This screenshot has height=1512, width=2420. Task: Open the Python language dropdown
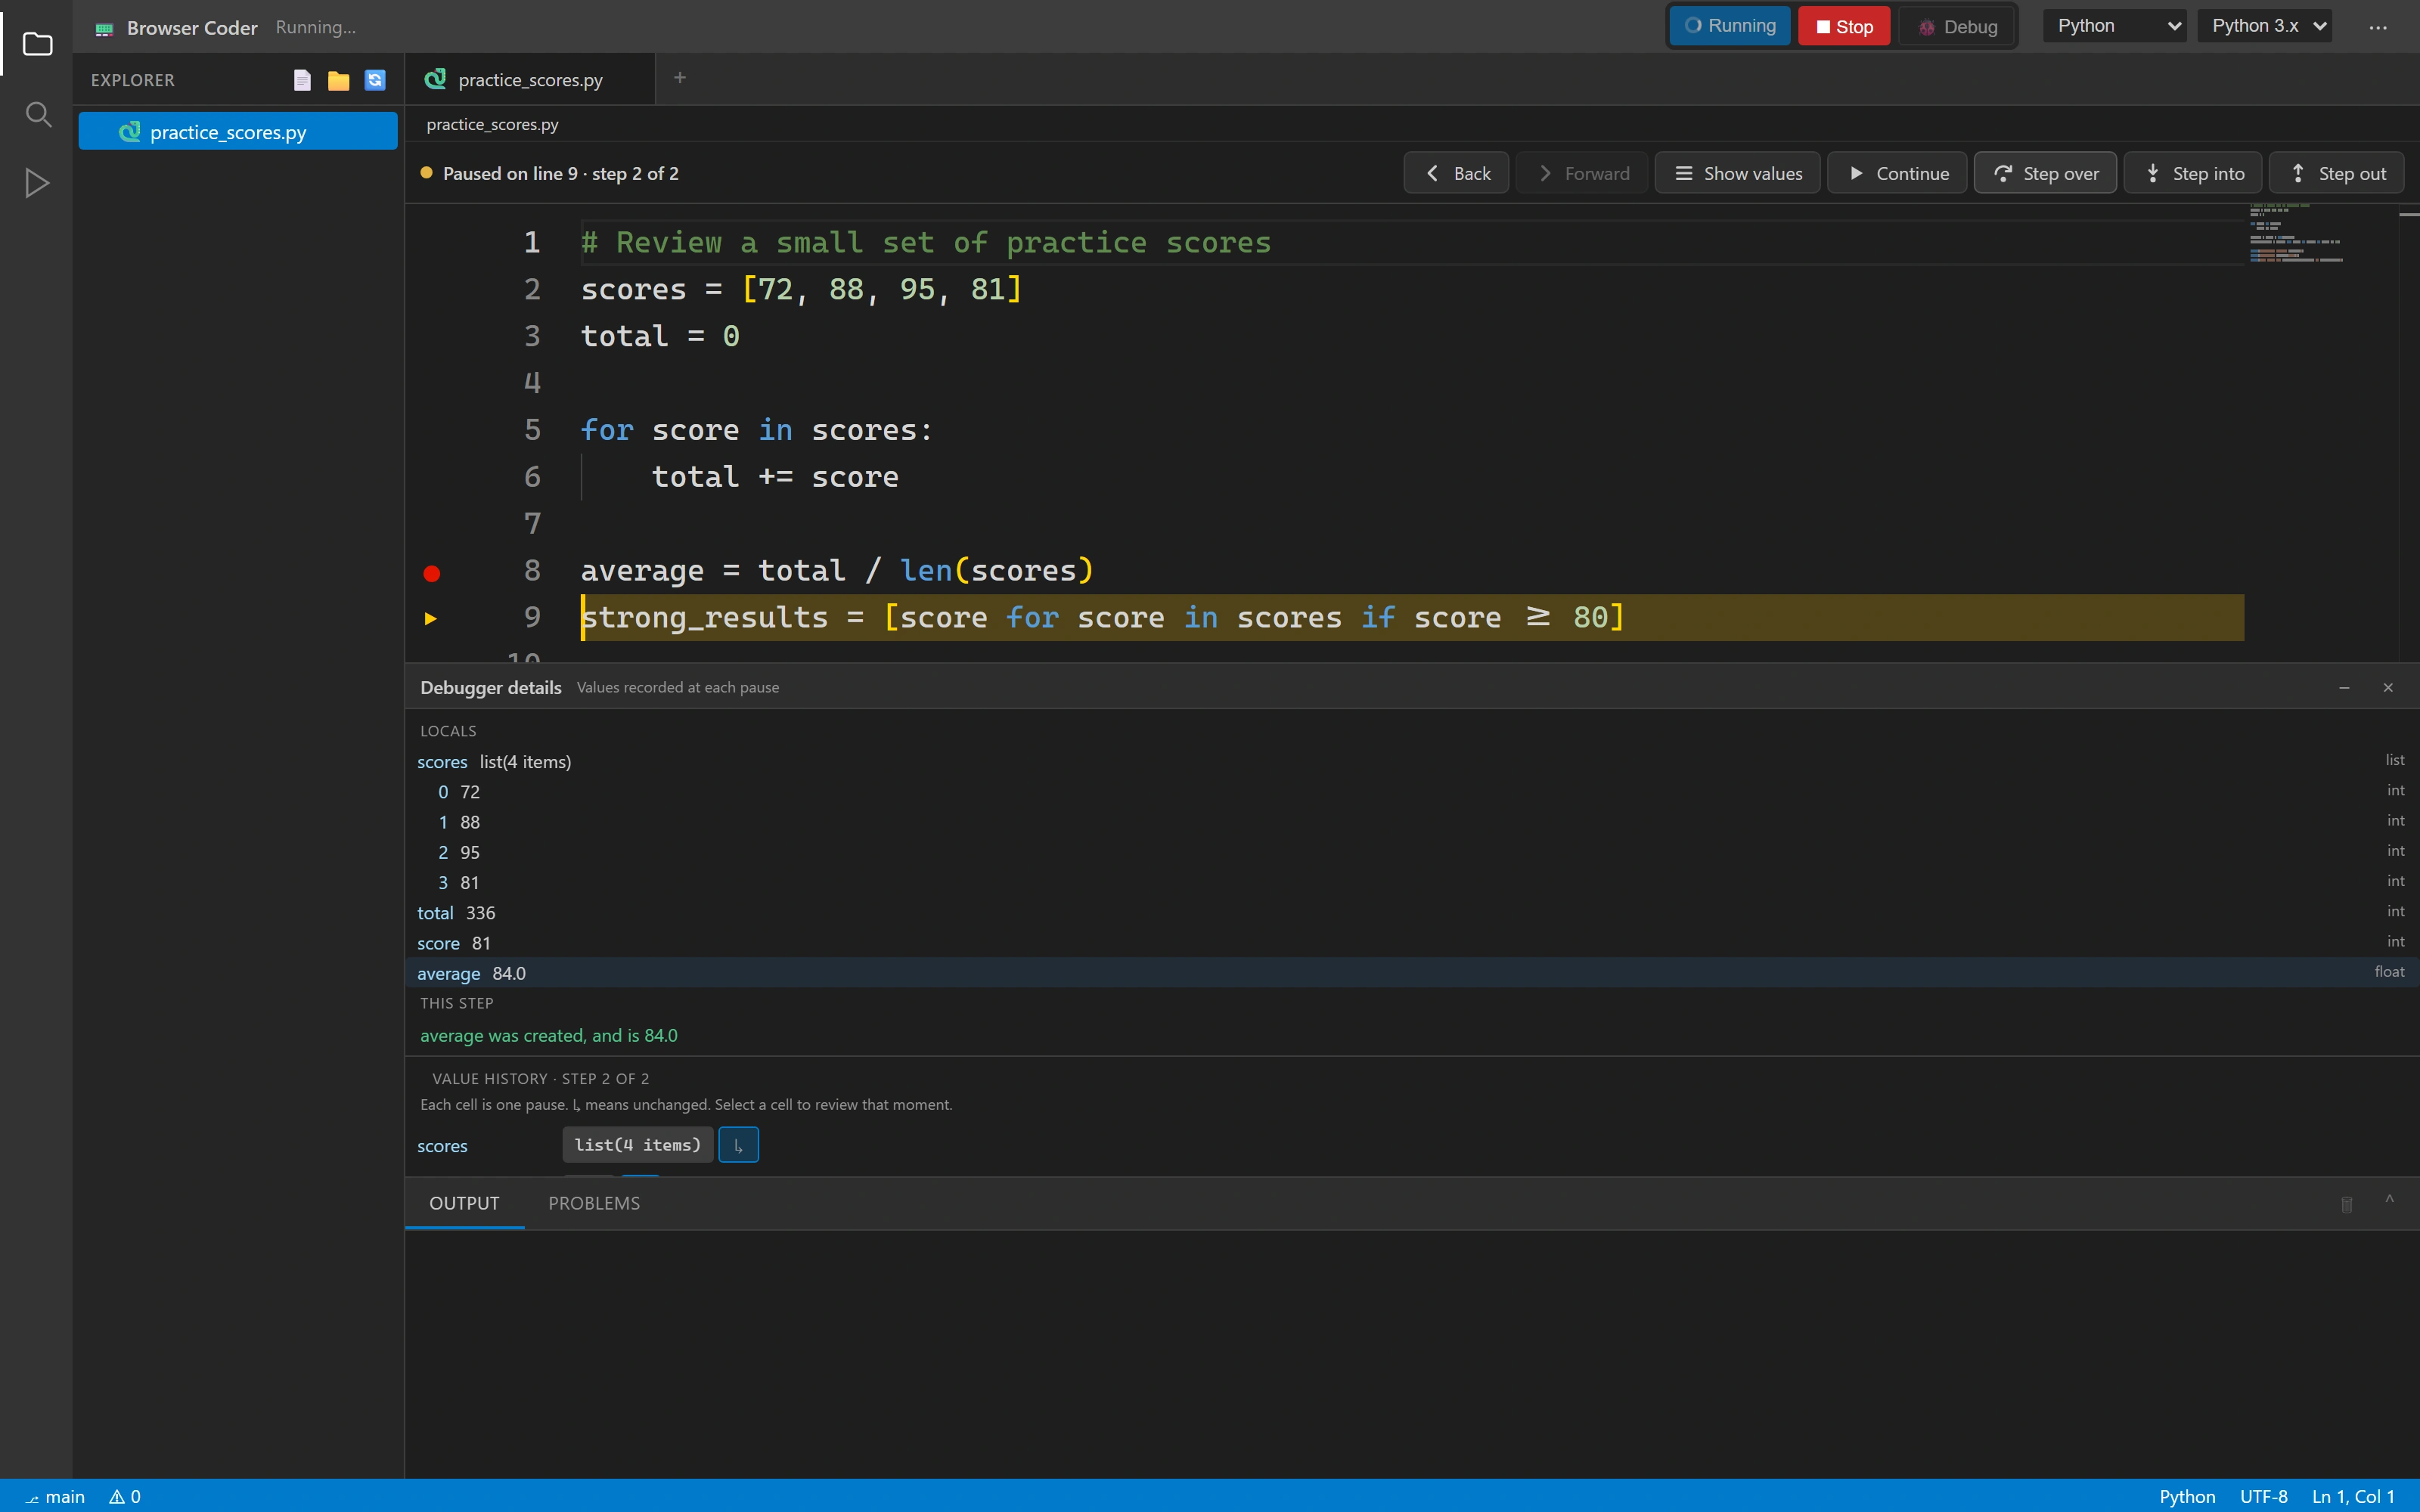[x=2114, y=26]
